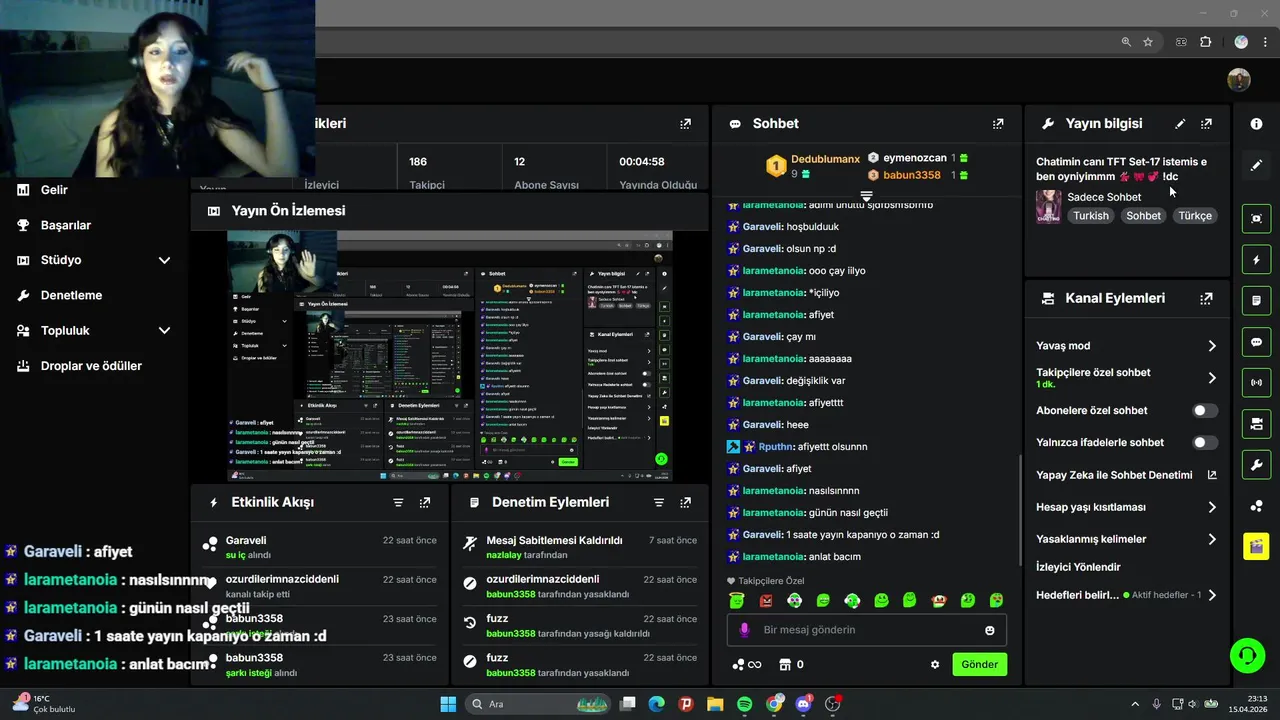The image size is (1280, 720).
Task: Click Dedublumanx in chat leaderboard
Action: (825, 159)
